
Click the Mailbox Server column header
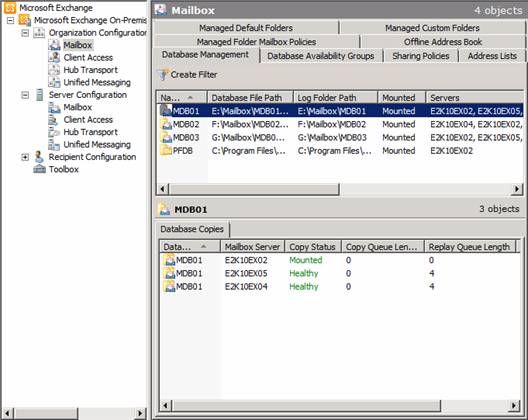point(253,247)
